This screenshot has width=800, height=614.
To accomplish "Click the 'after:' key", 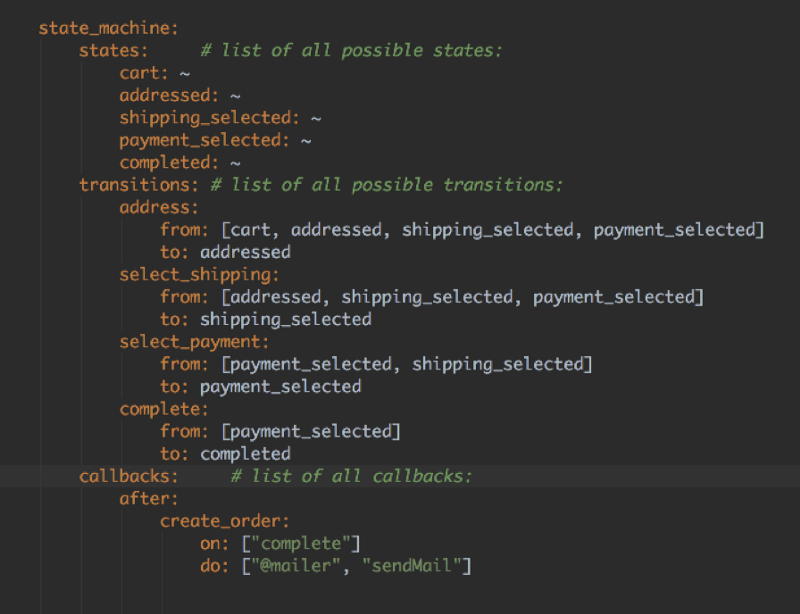I will click(149, 499).
